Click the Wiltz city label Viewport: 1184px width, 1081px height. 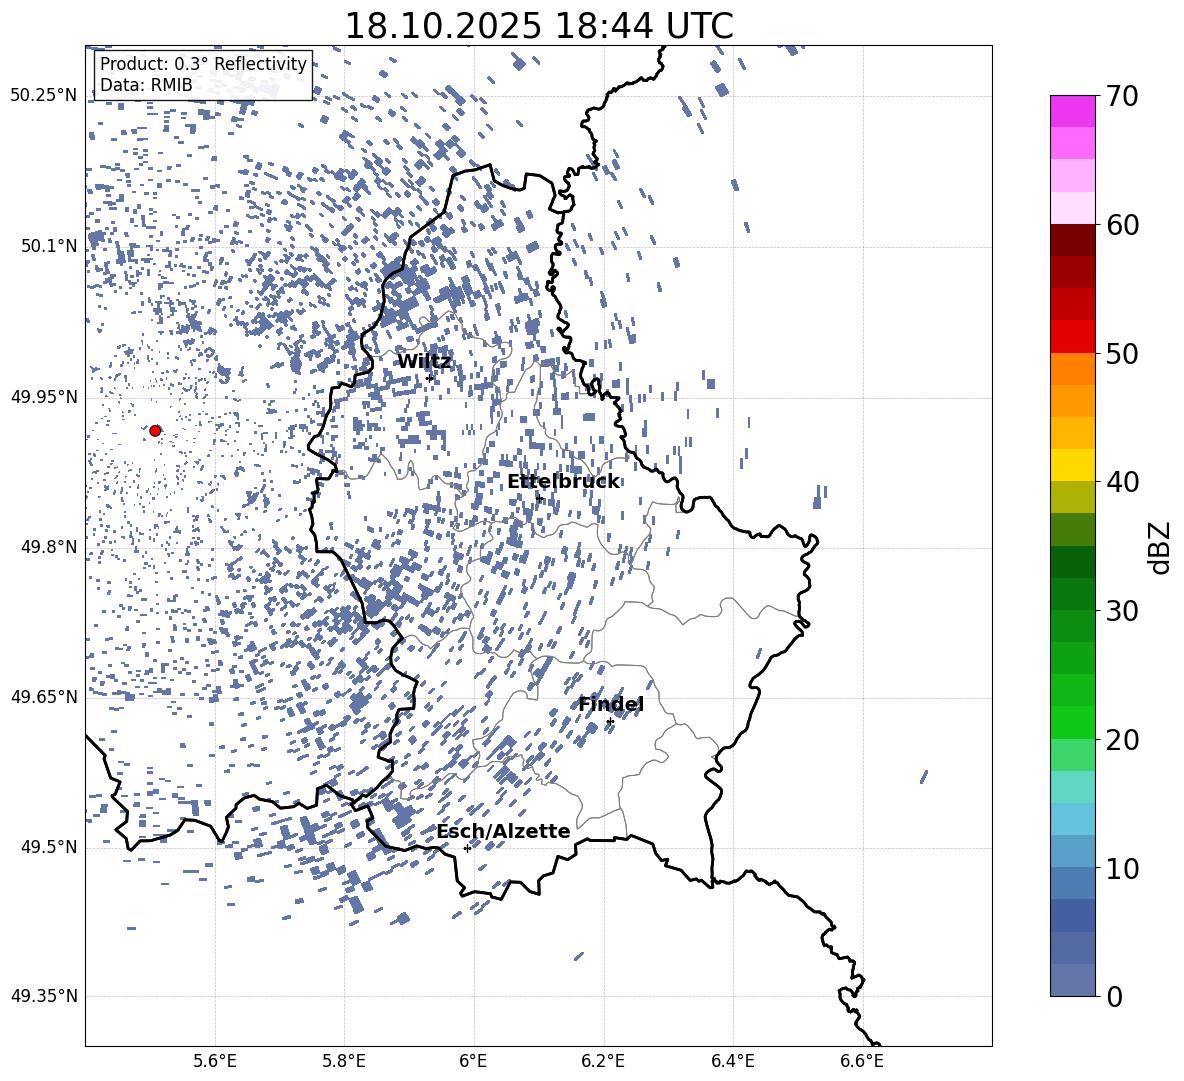pyautogui.click(x=424, y=362)
